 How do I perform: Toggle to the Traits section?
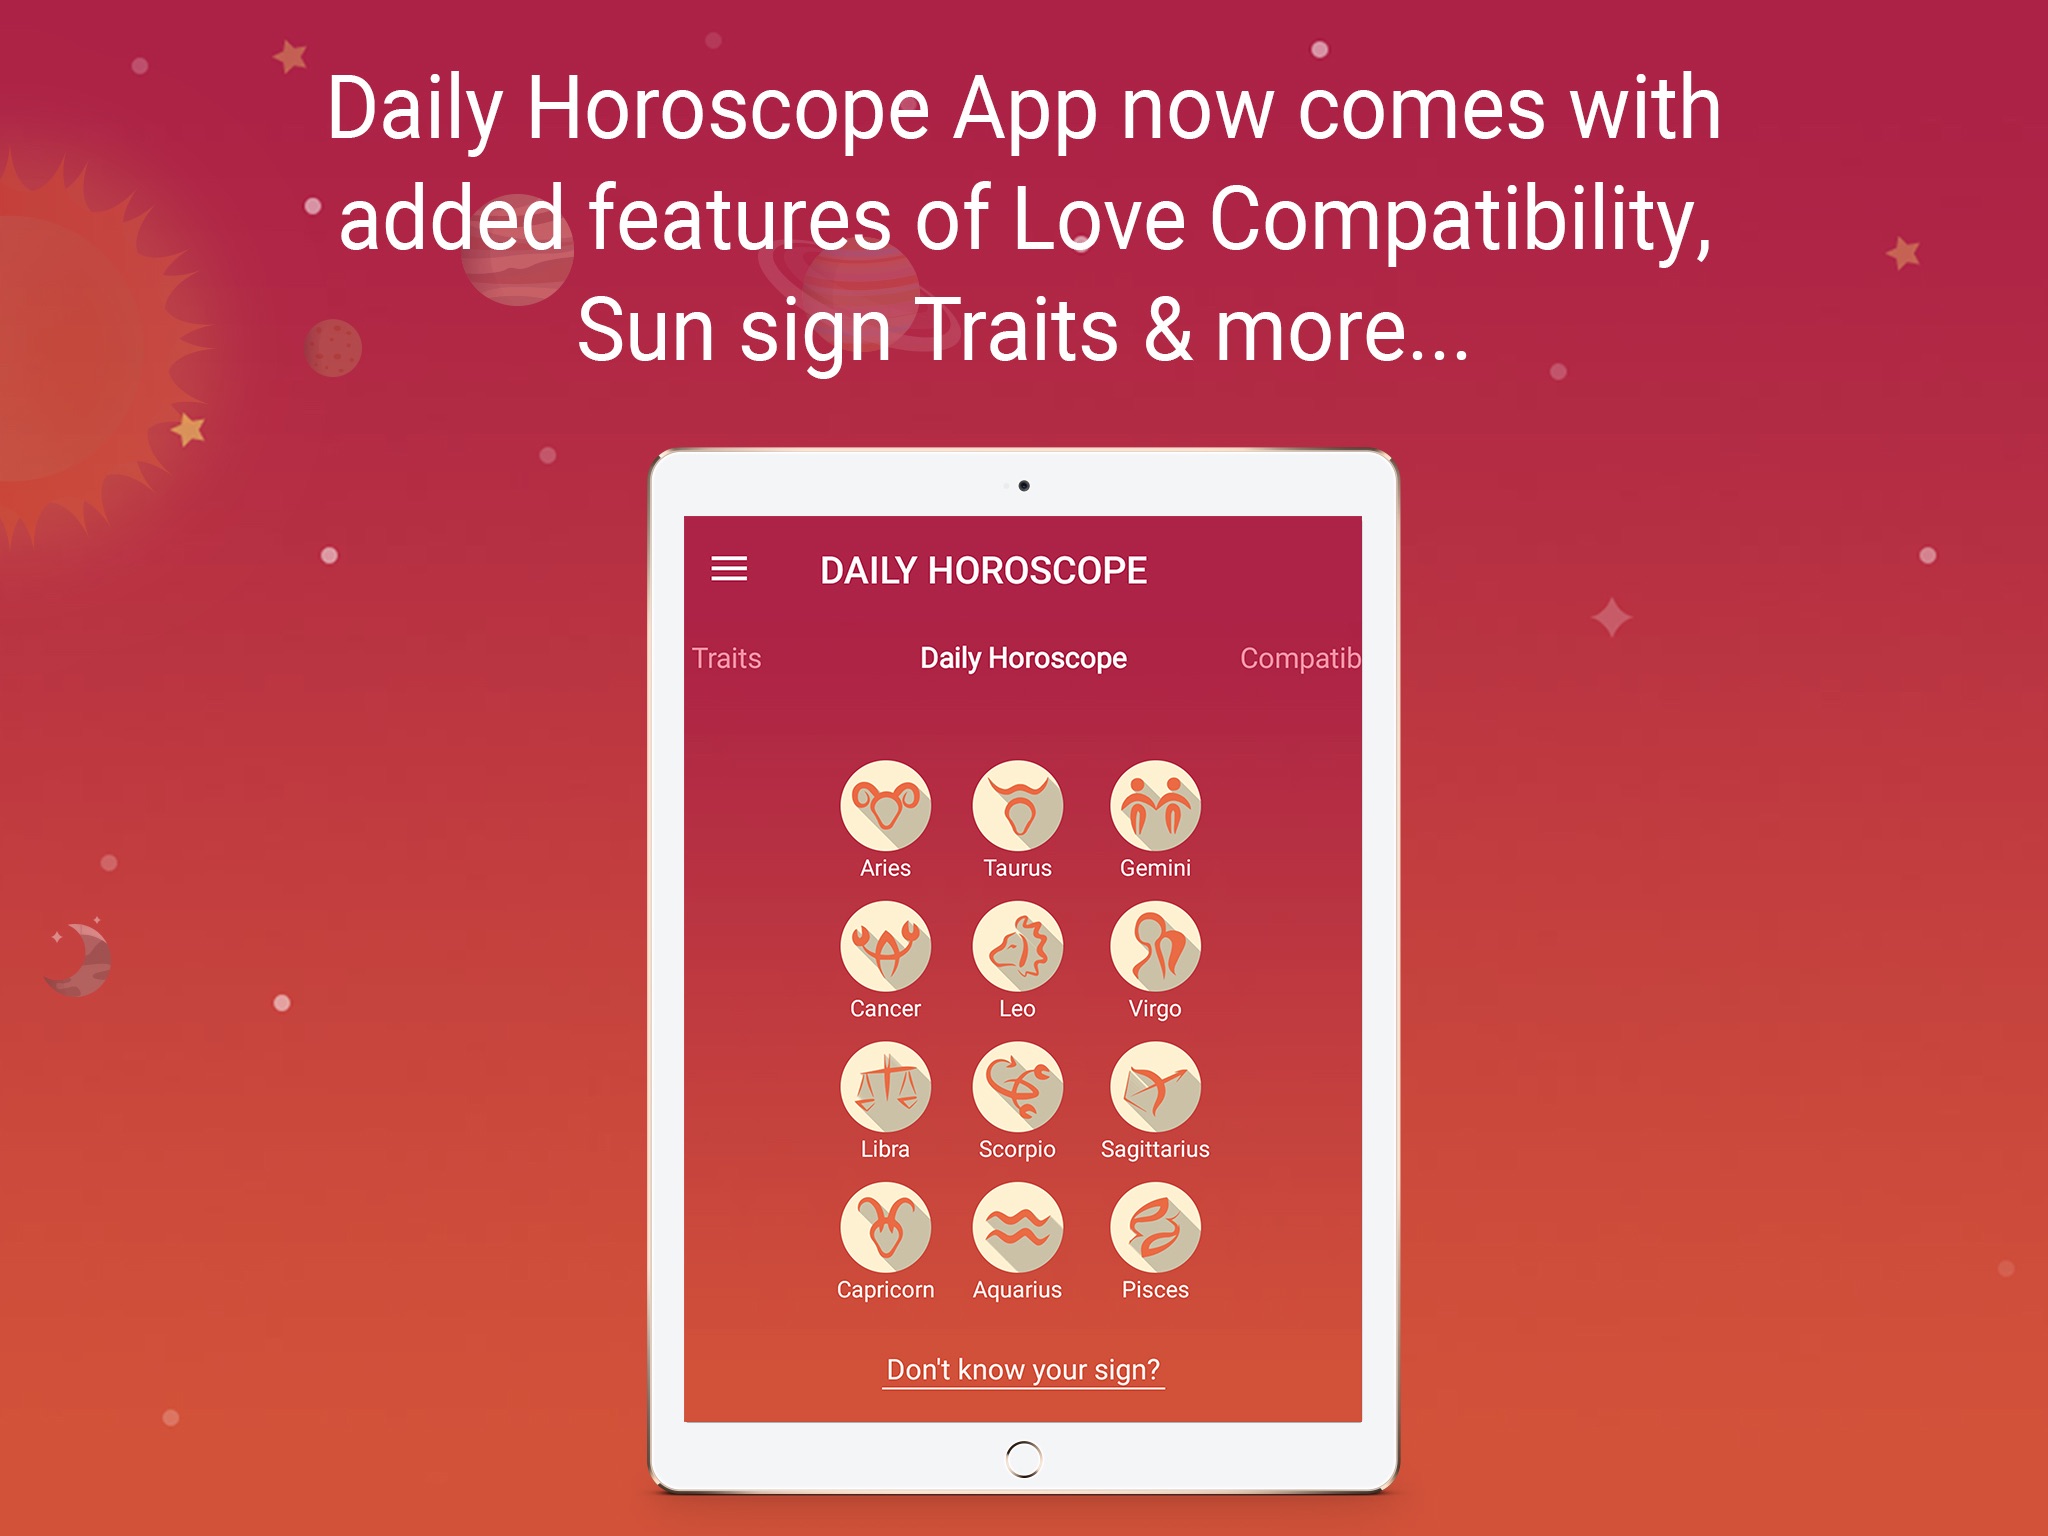(x=722, y=657)
